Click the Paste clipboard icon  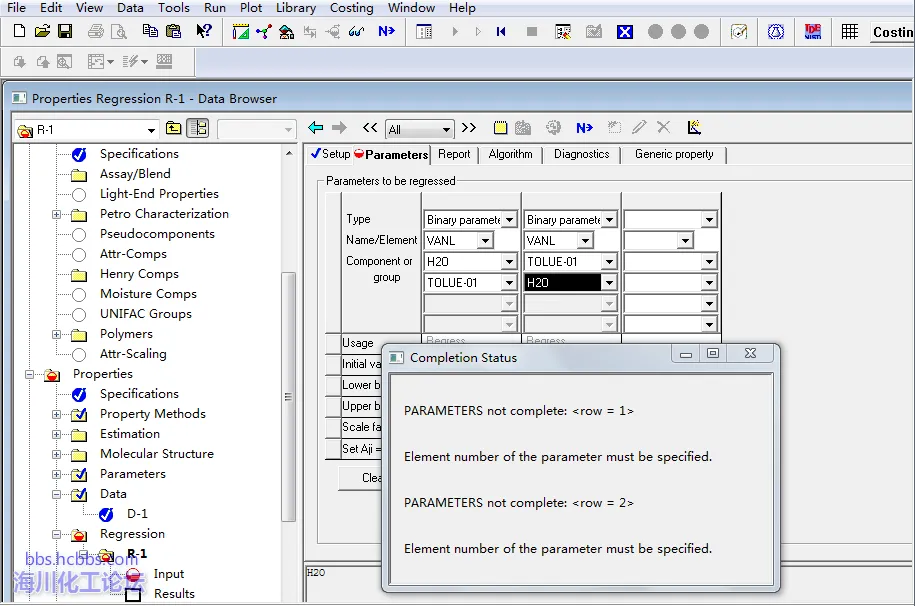[173, 32]
